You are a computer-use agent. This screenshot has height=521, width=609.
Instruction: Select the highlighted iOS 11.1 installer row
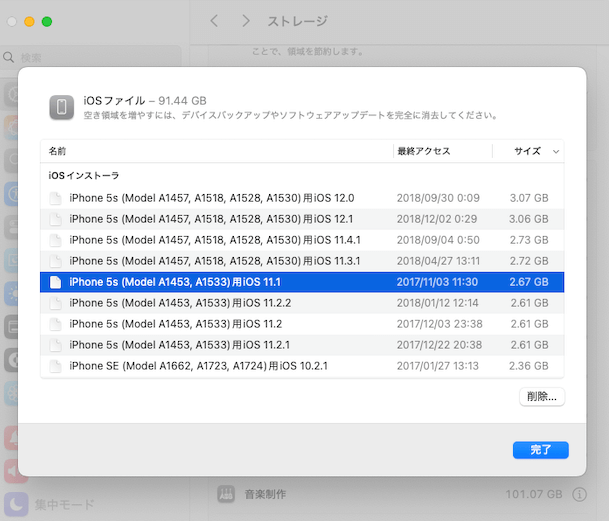pos(302,282)
